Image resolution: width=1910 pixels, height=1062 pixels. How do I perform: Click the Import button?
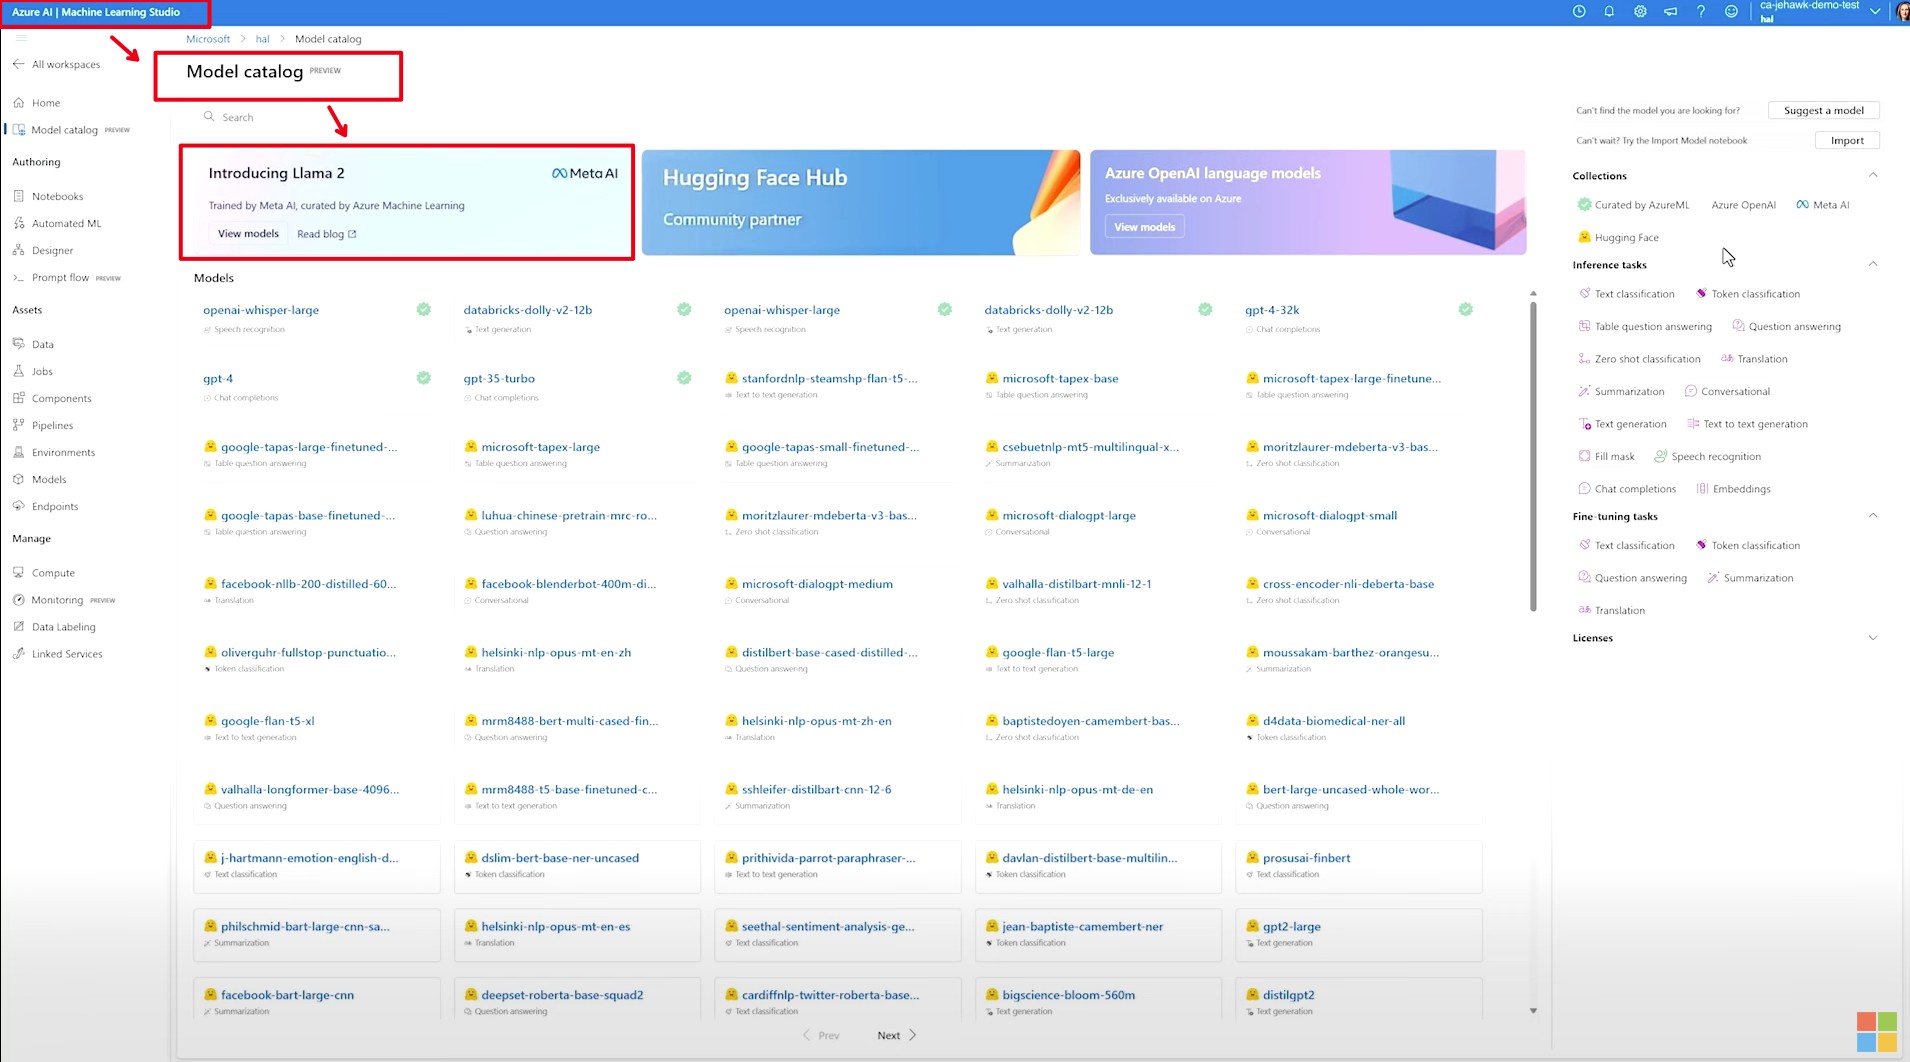(1846, 140)
